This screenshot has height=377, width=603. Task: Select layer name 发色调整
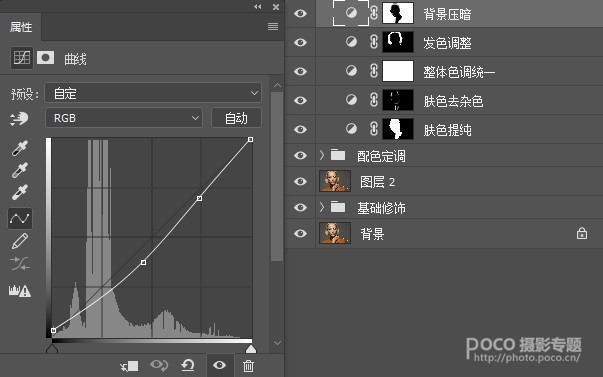447,43
